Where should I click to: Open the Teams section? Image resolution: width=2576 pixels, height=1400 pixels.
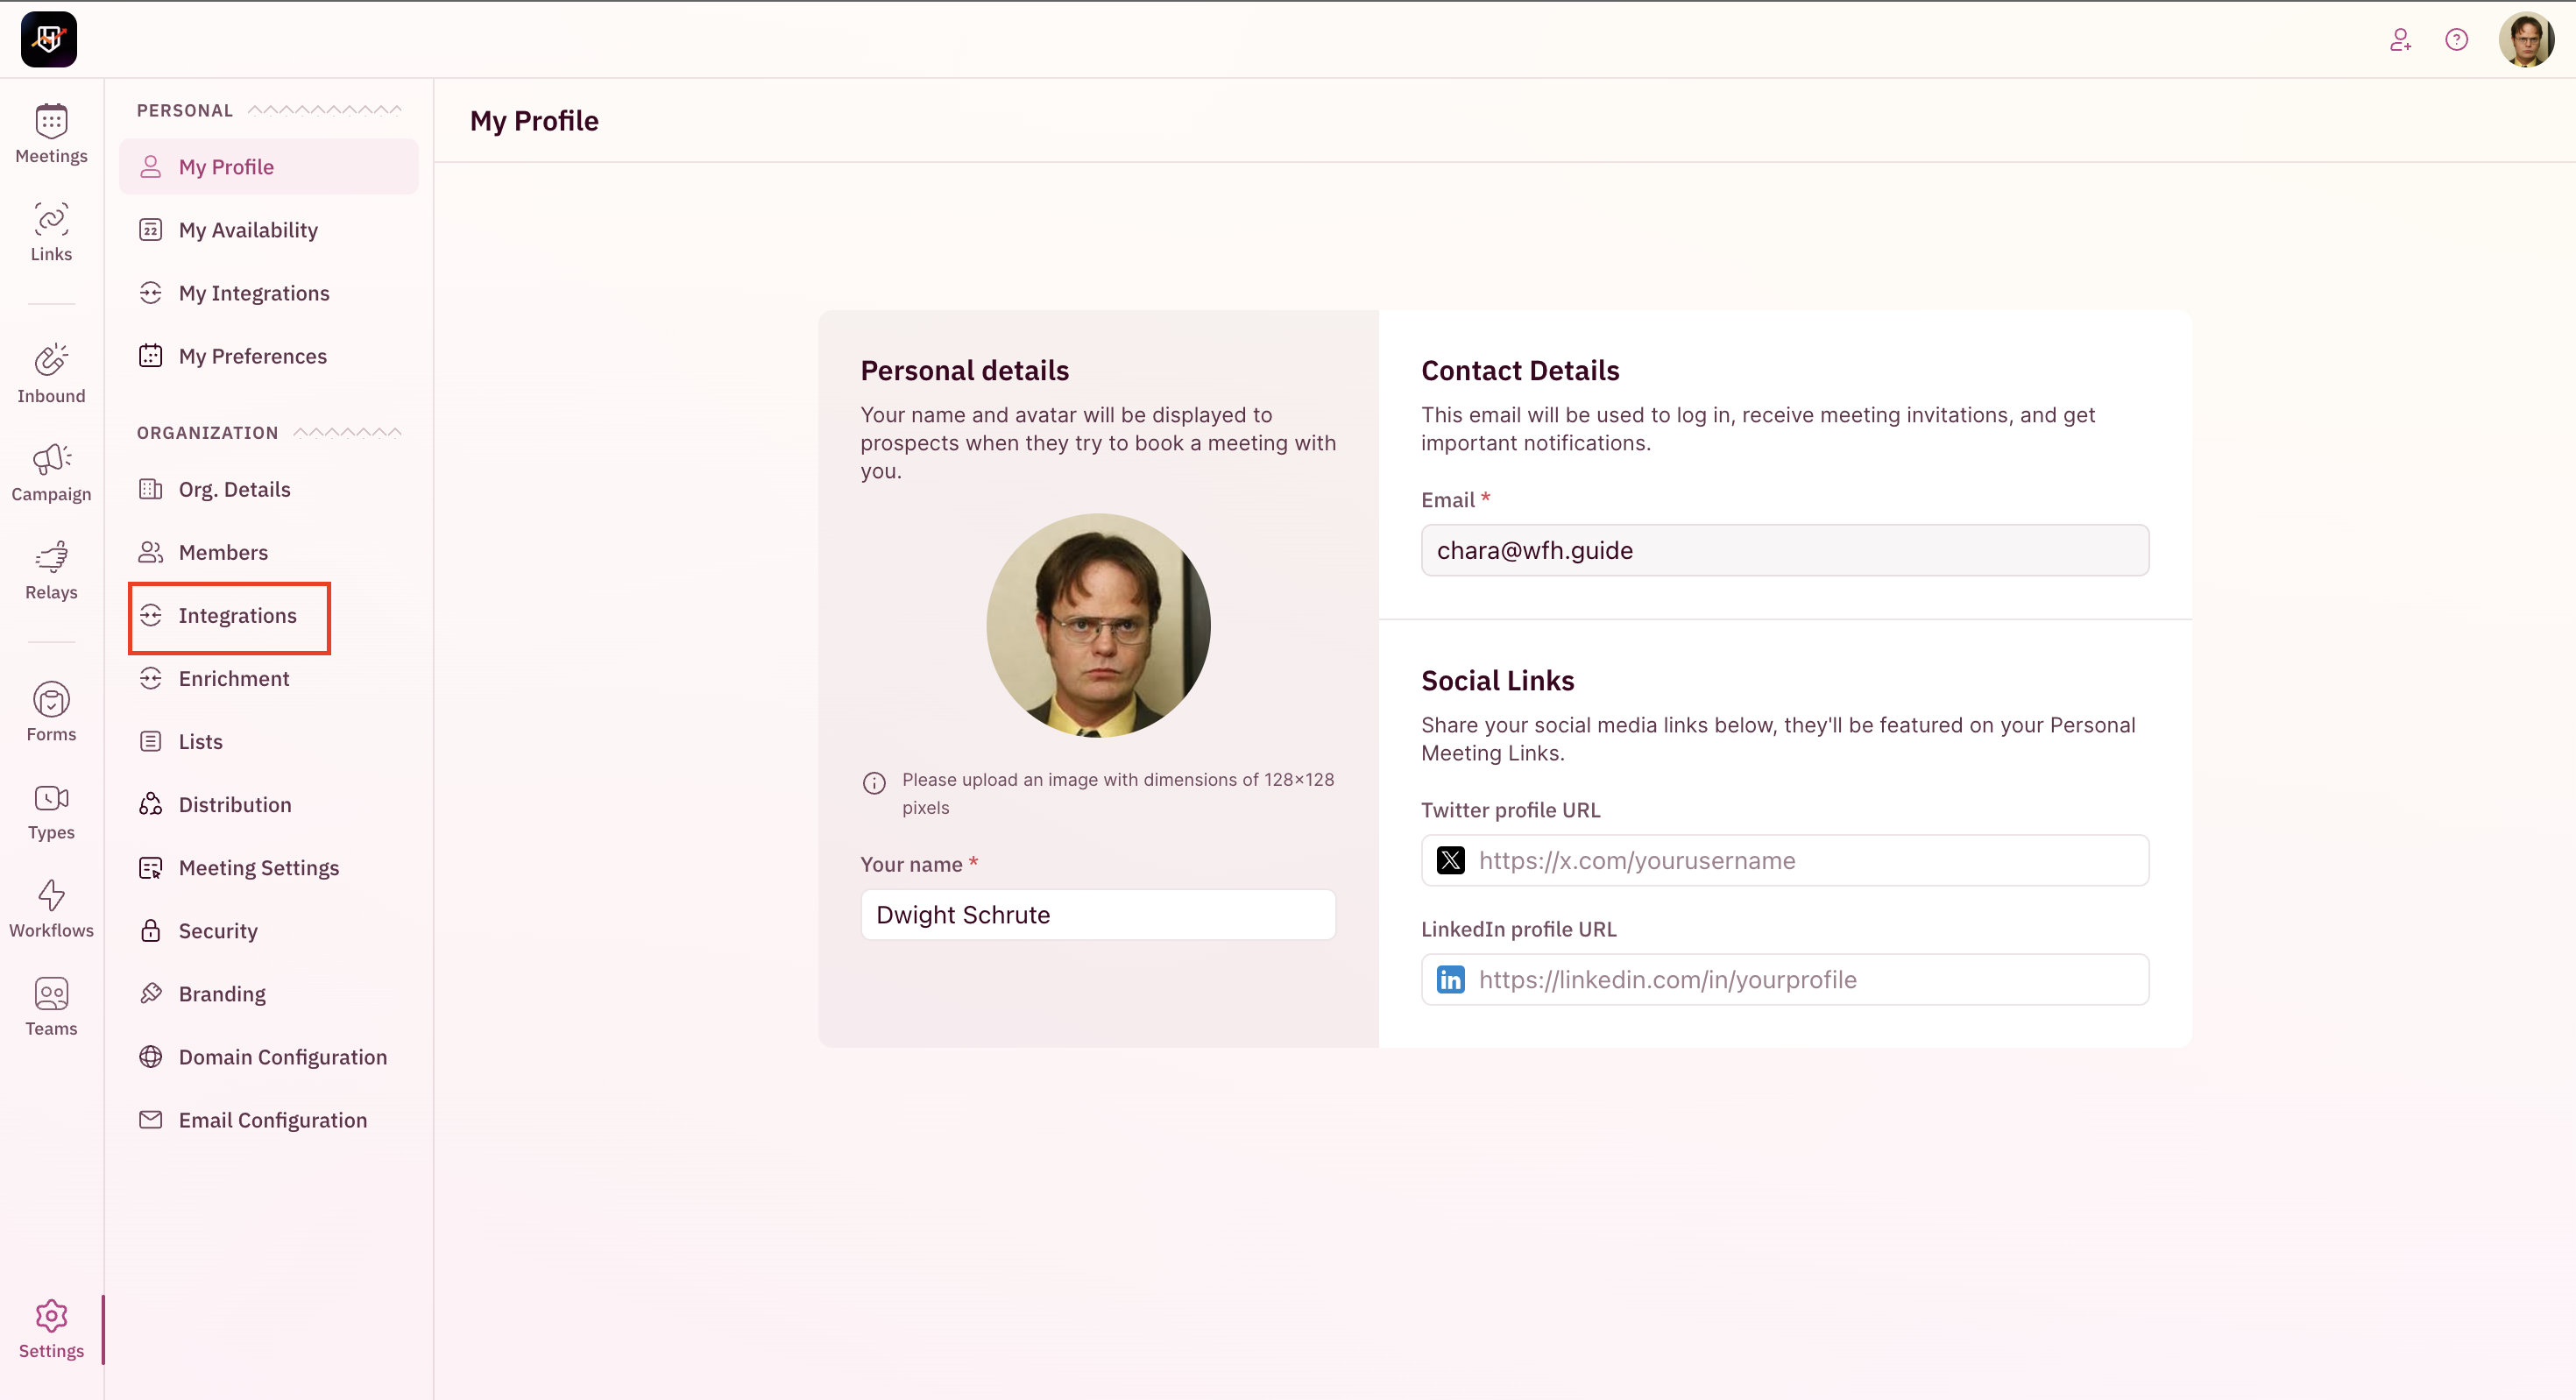tap(51, 1005)
